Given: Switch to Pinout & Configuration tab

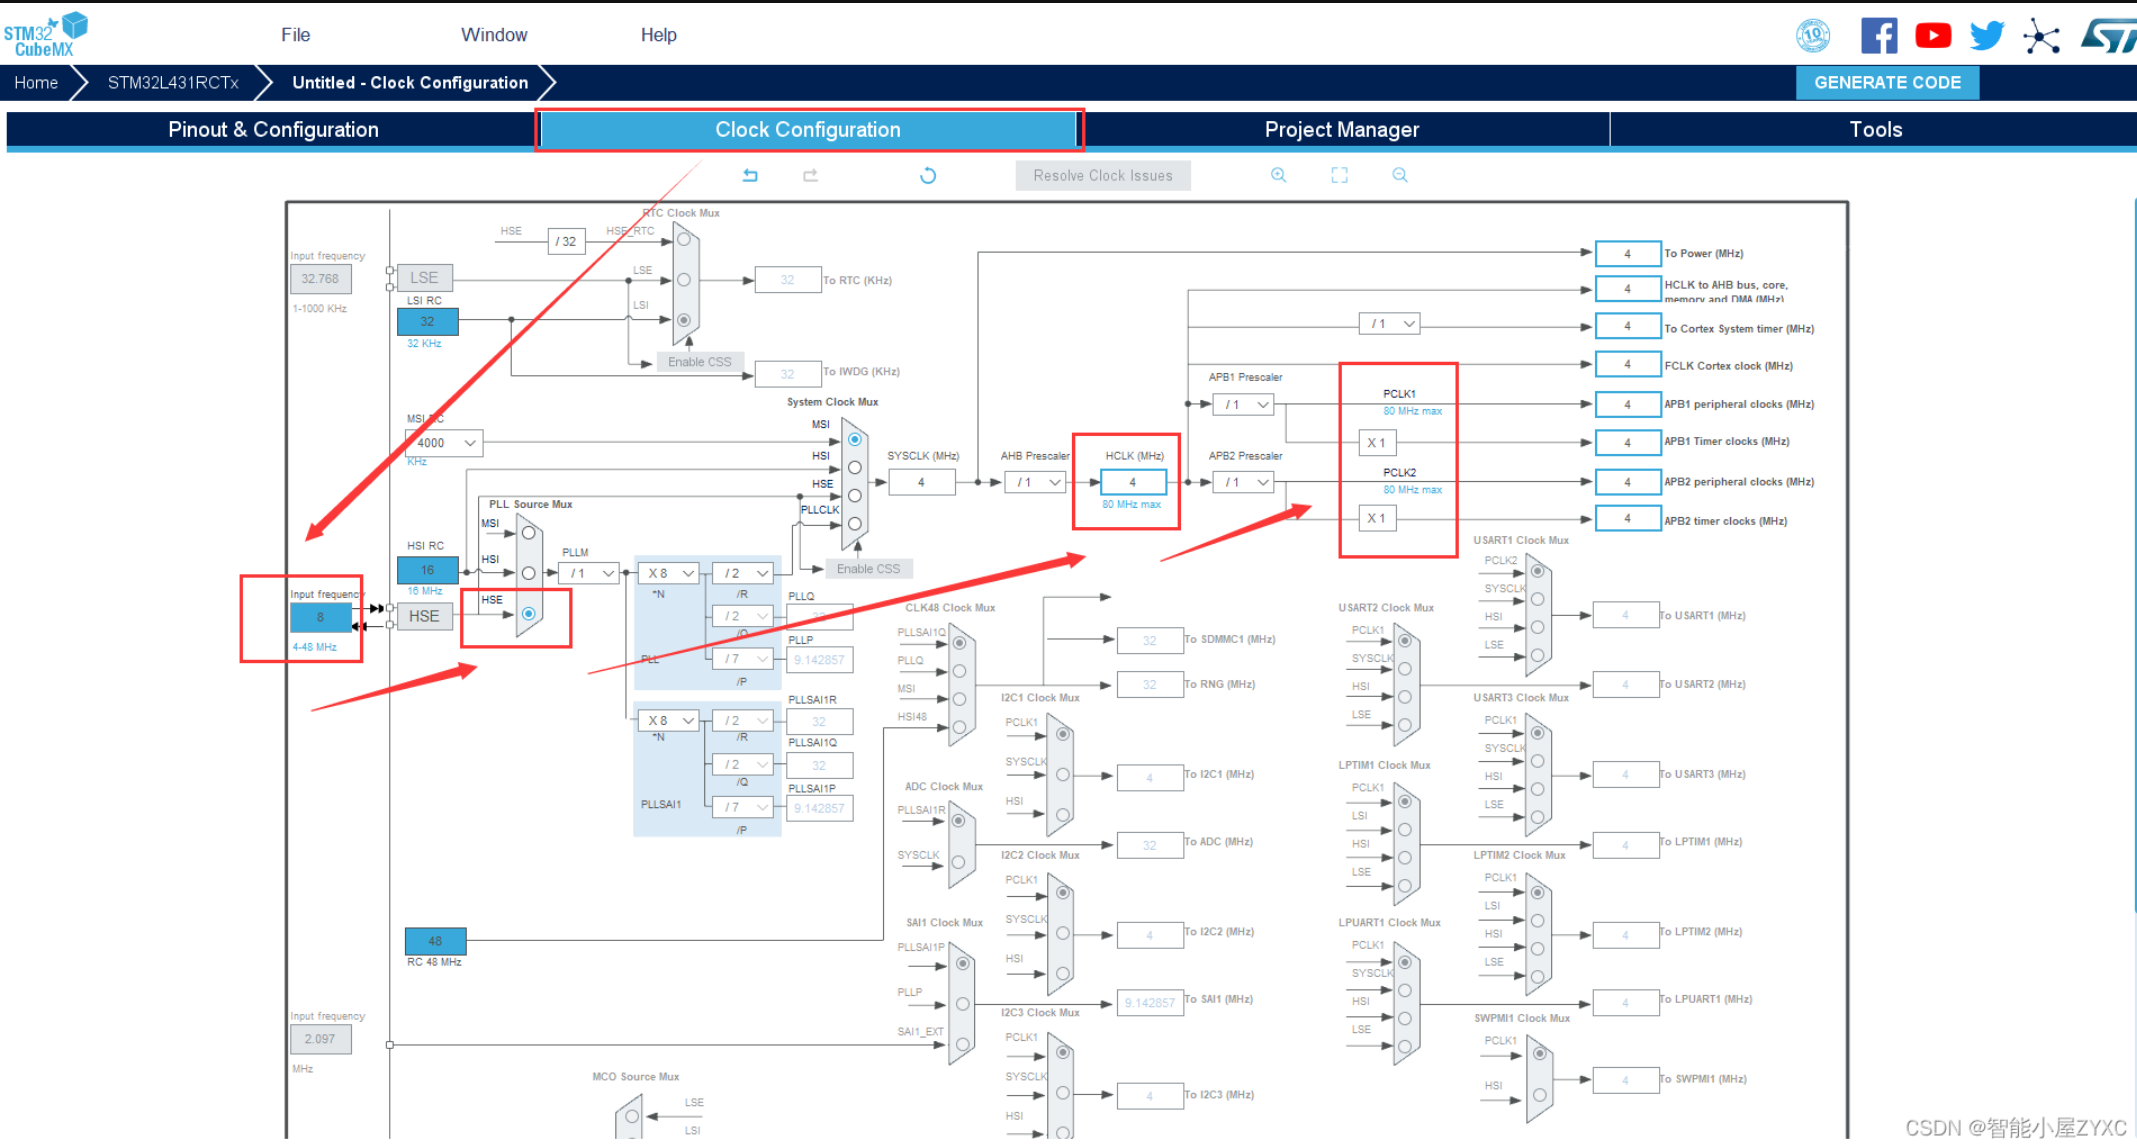Looking at the screenshot, I should [x=273, y=129].
